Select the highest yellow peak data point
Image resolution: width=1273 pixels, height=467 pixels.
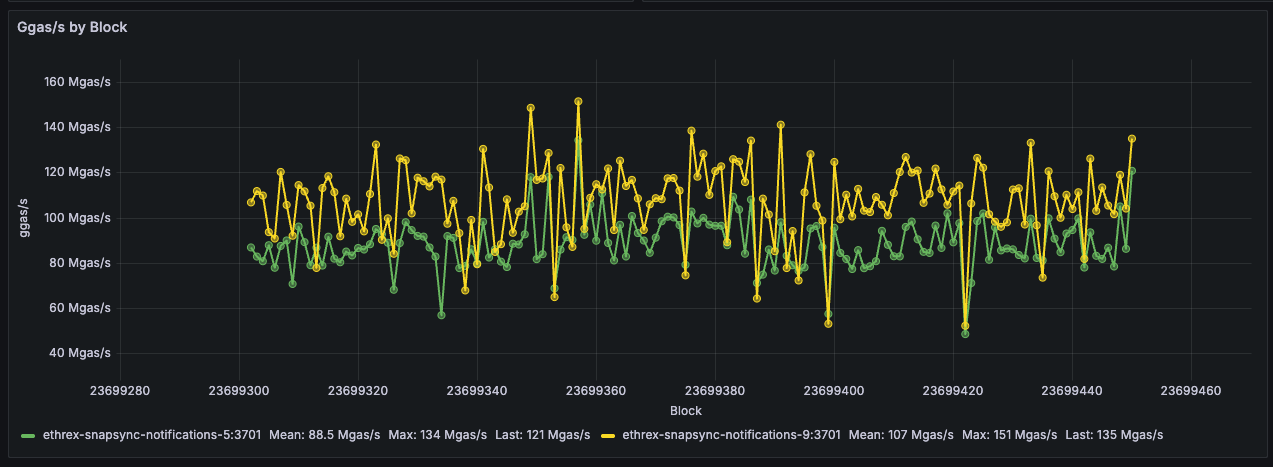click(x=578, y=102)
